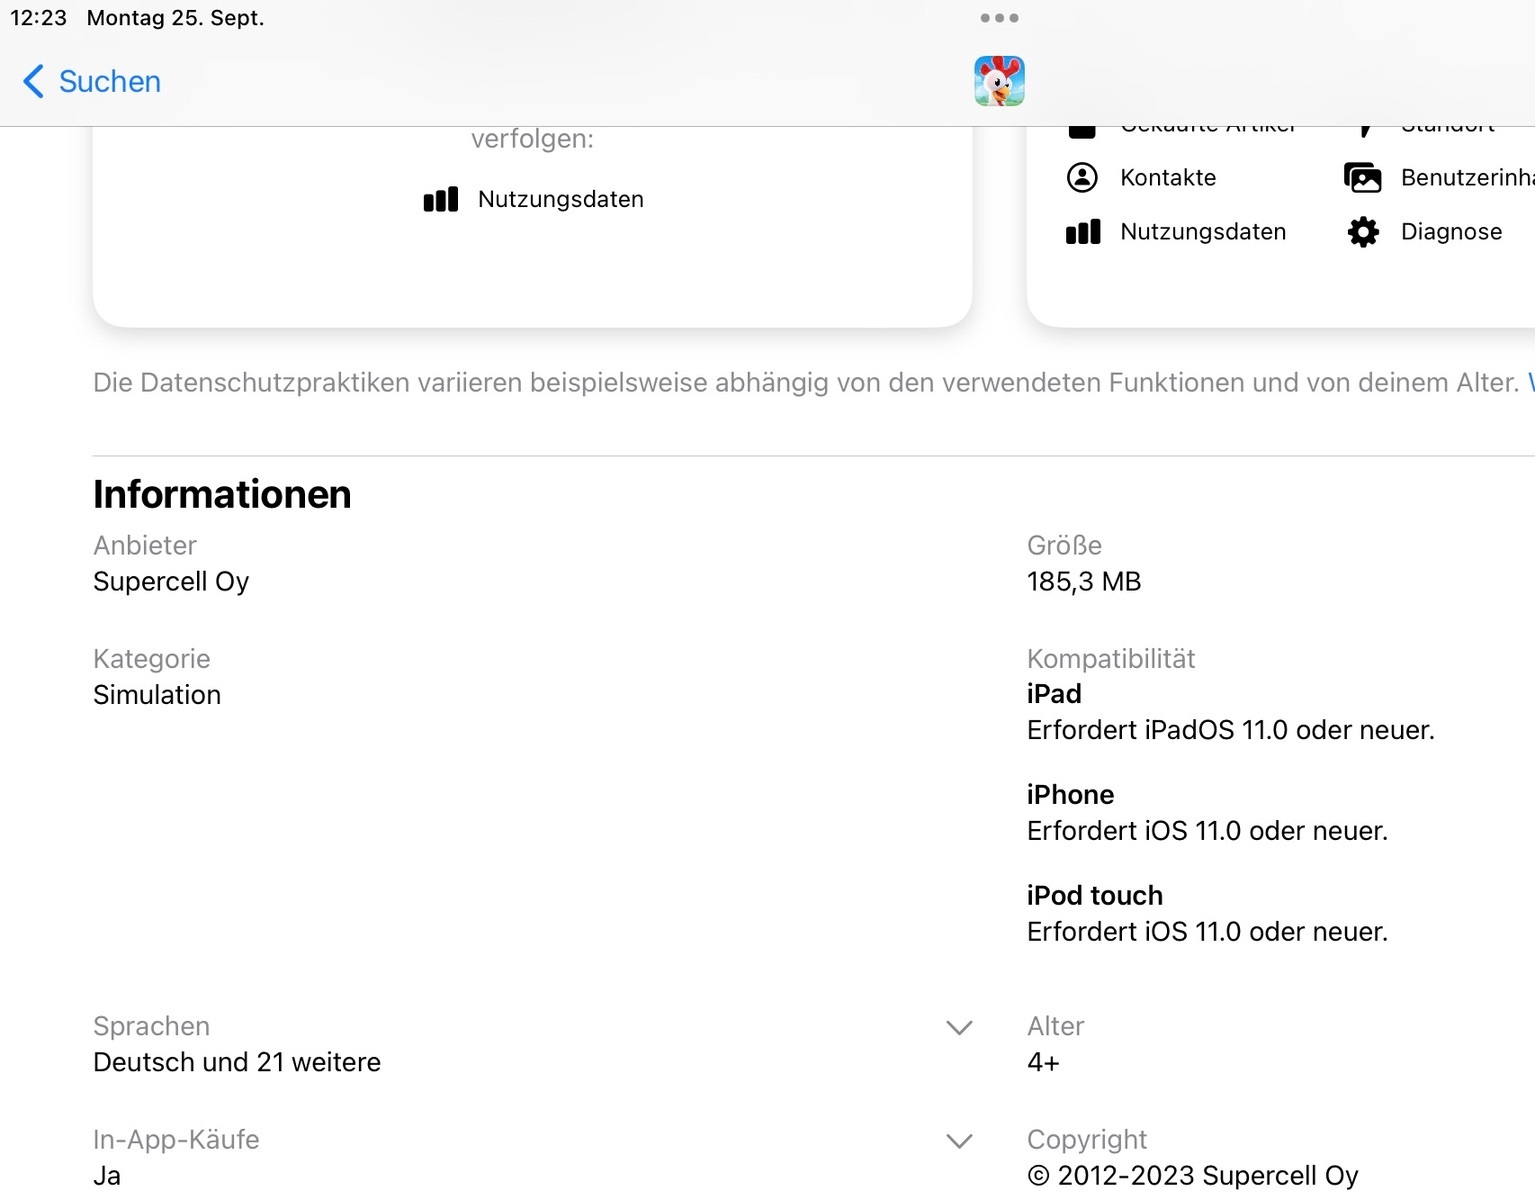Tap the blue back chevron icon
The image size is (1535, 1200).
(33, 81)
